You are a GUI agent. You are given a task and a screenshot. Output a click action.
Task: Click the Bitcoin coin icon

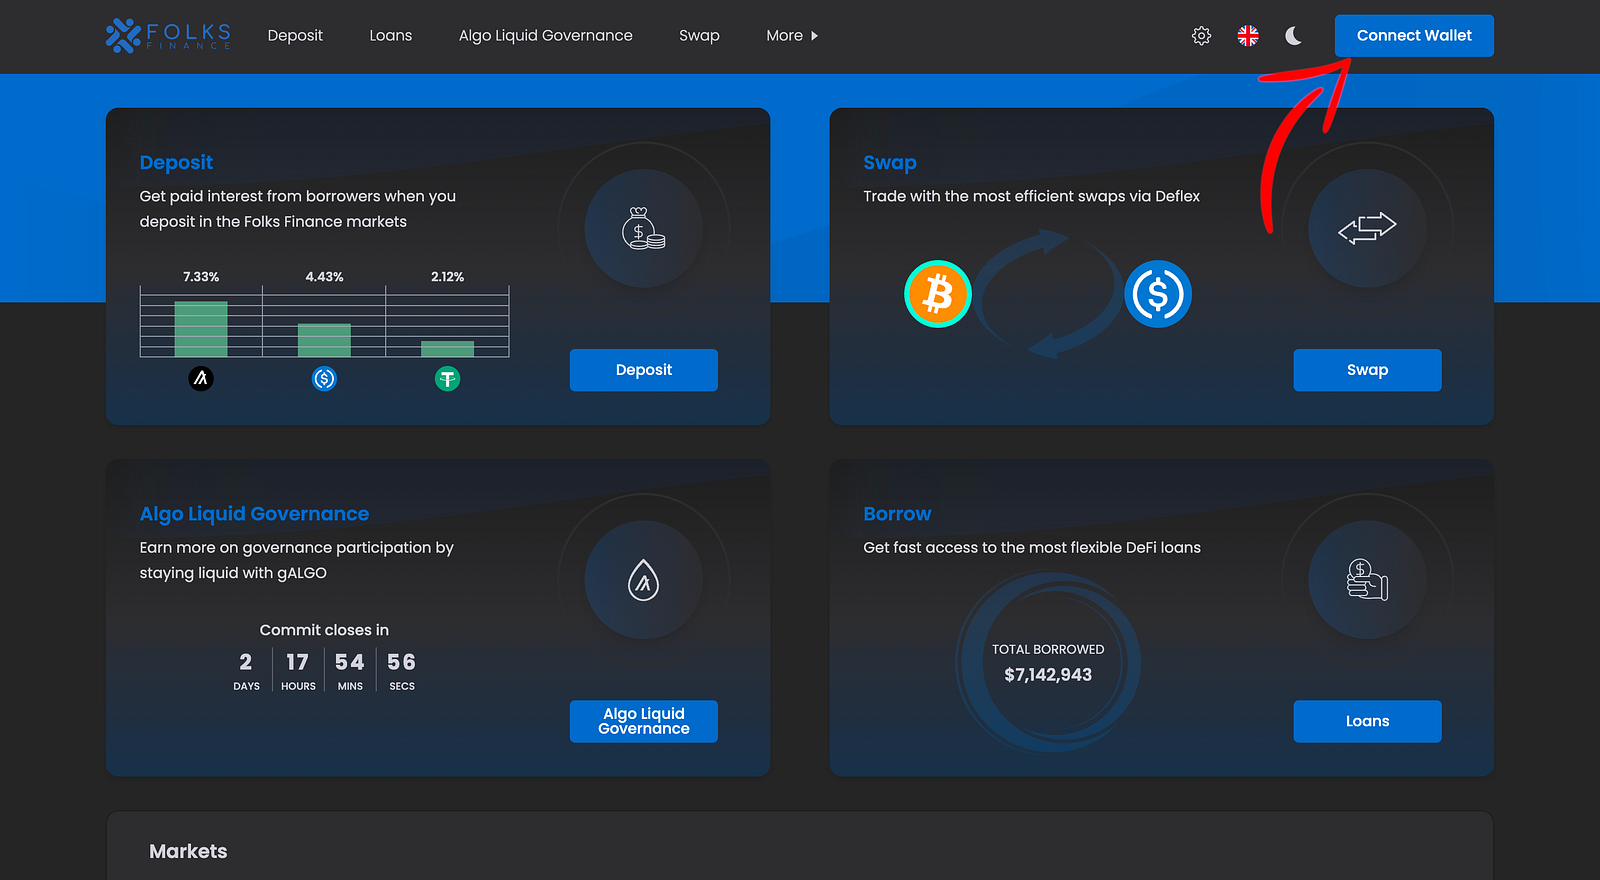[938, 294]
